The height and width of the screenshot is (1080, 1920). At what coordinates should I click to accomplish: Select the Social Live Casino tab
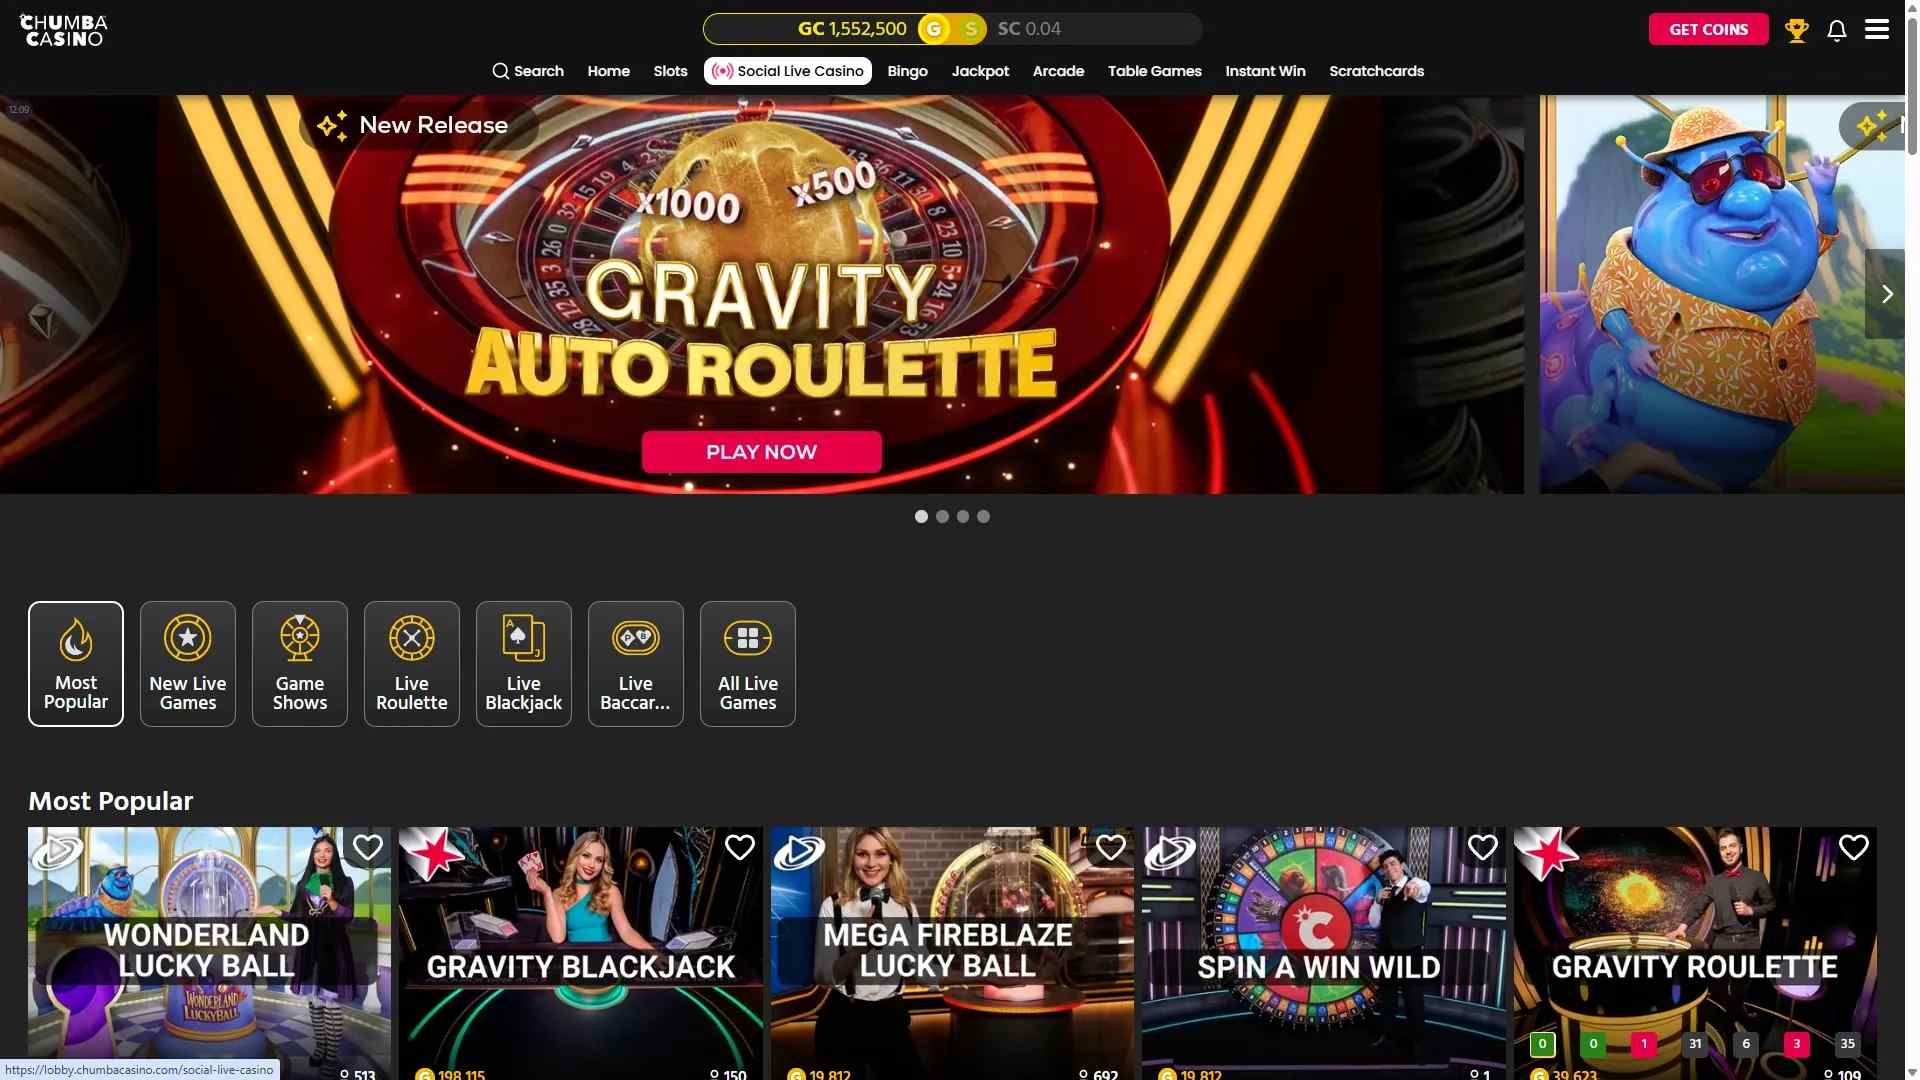(788, 71)
